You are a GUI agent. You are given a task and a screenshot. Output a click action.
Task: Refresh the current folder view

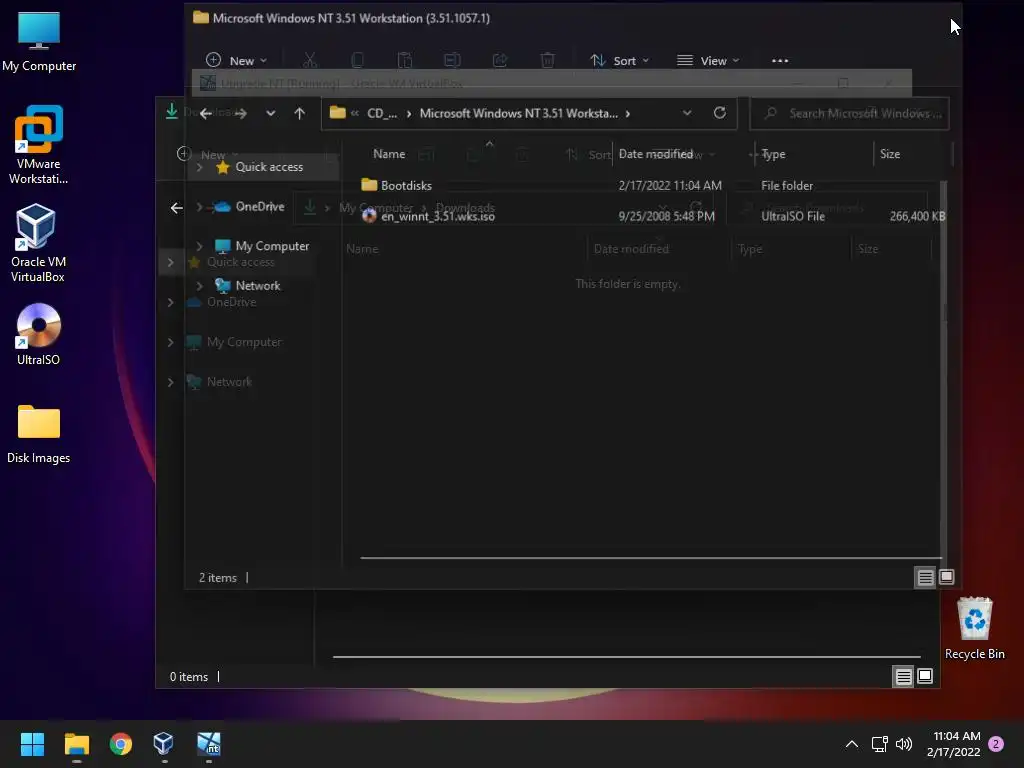point(720,113)
